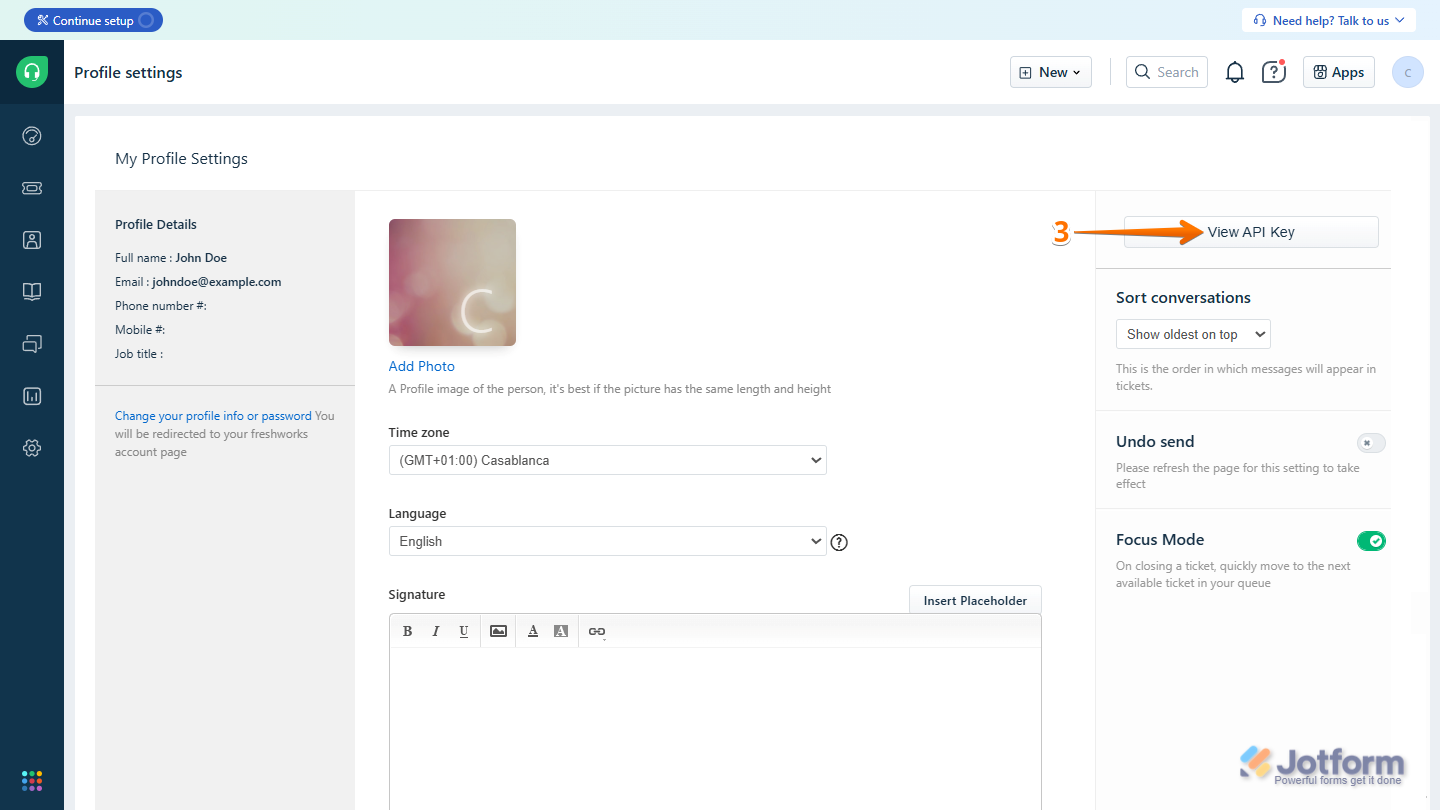Click the notifications bell icon
The height and width of the screenshot is (810, 1440).
click(1235, 72)
